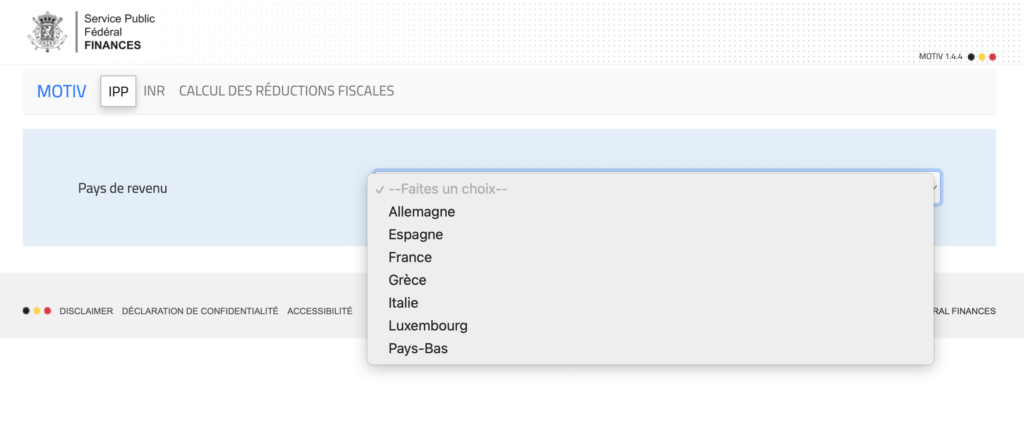Open the MOTIV home link

point(61,91)
